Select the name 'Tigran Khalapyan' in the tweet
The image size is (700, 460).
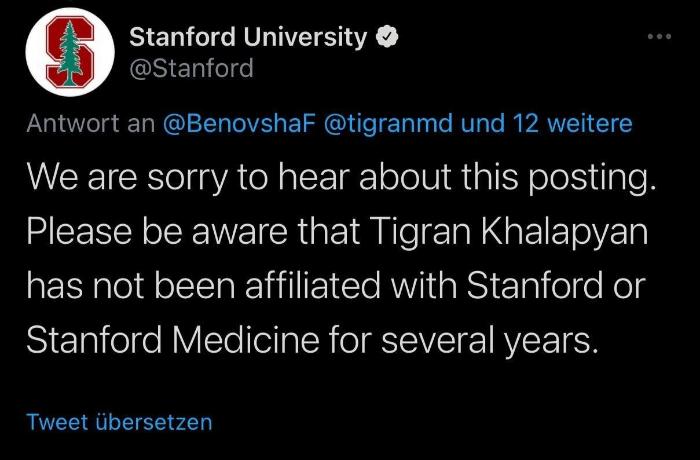tap(509, 233)
